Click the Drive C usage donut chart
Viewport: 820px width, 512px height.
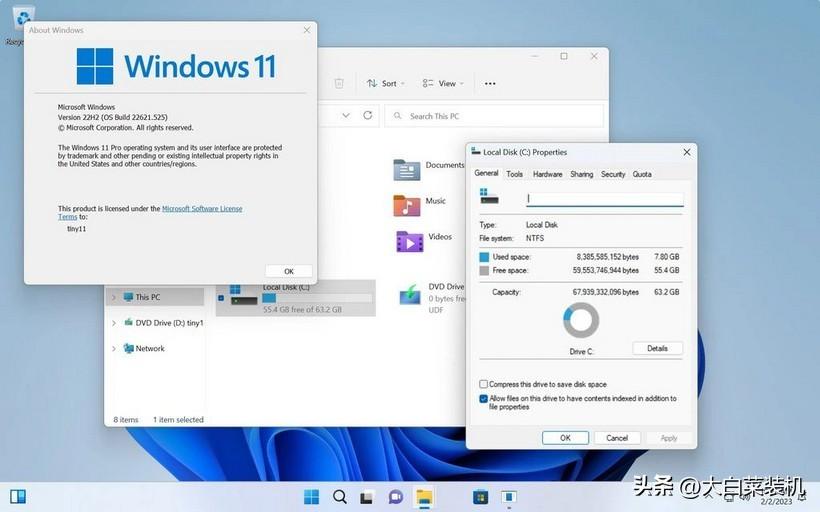point(581,320)
